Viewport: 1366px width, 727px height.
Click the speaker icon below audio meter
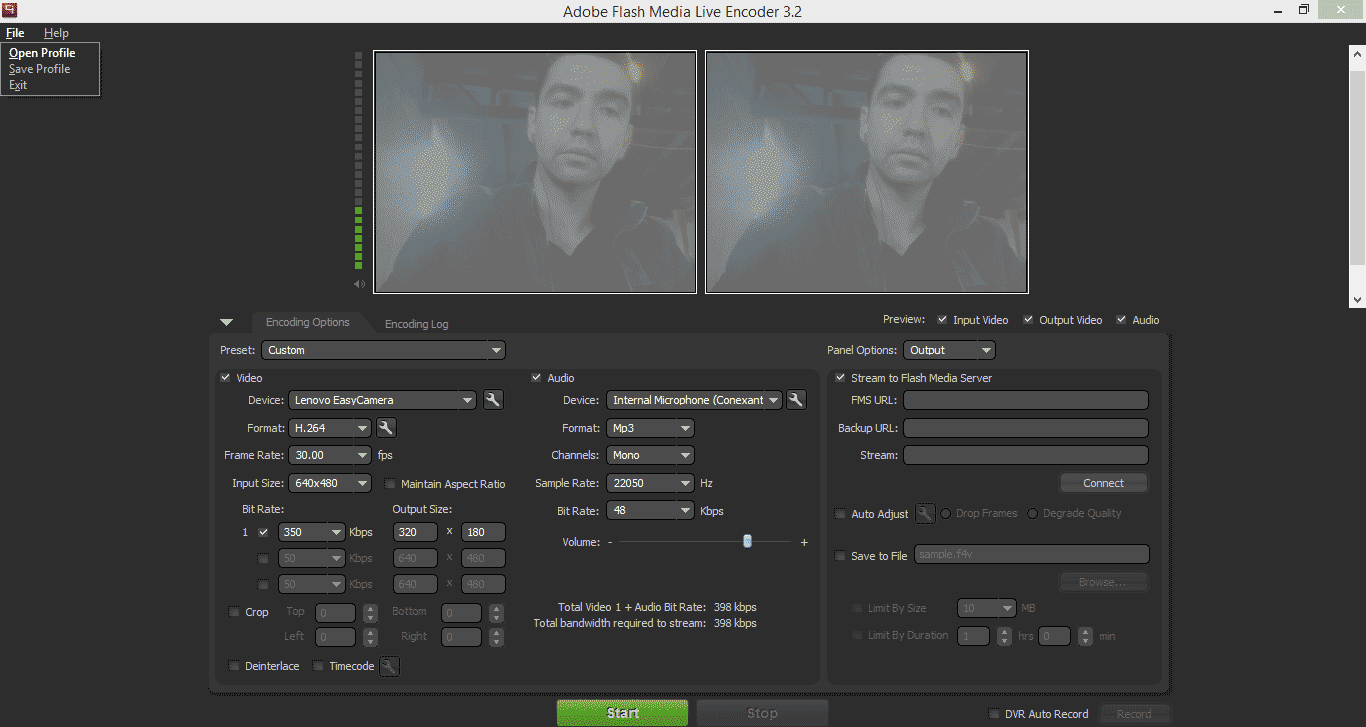[359, 285]
